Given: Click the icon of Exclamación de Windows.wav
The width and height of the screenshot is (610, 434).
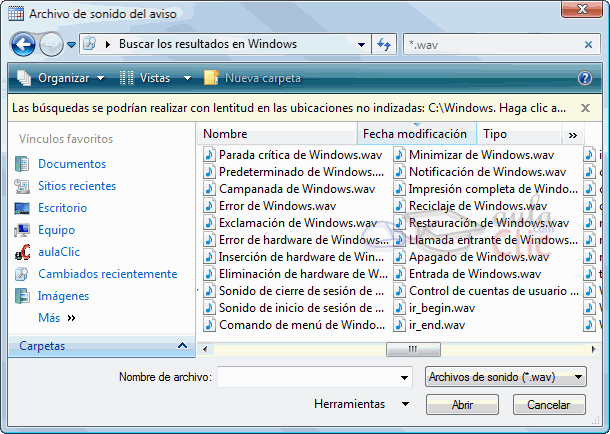Looking at the screenshot, I should coord(209,223).
